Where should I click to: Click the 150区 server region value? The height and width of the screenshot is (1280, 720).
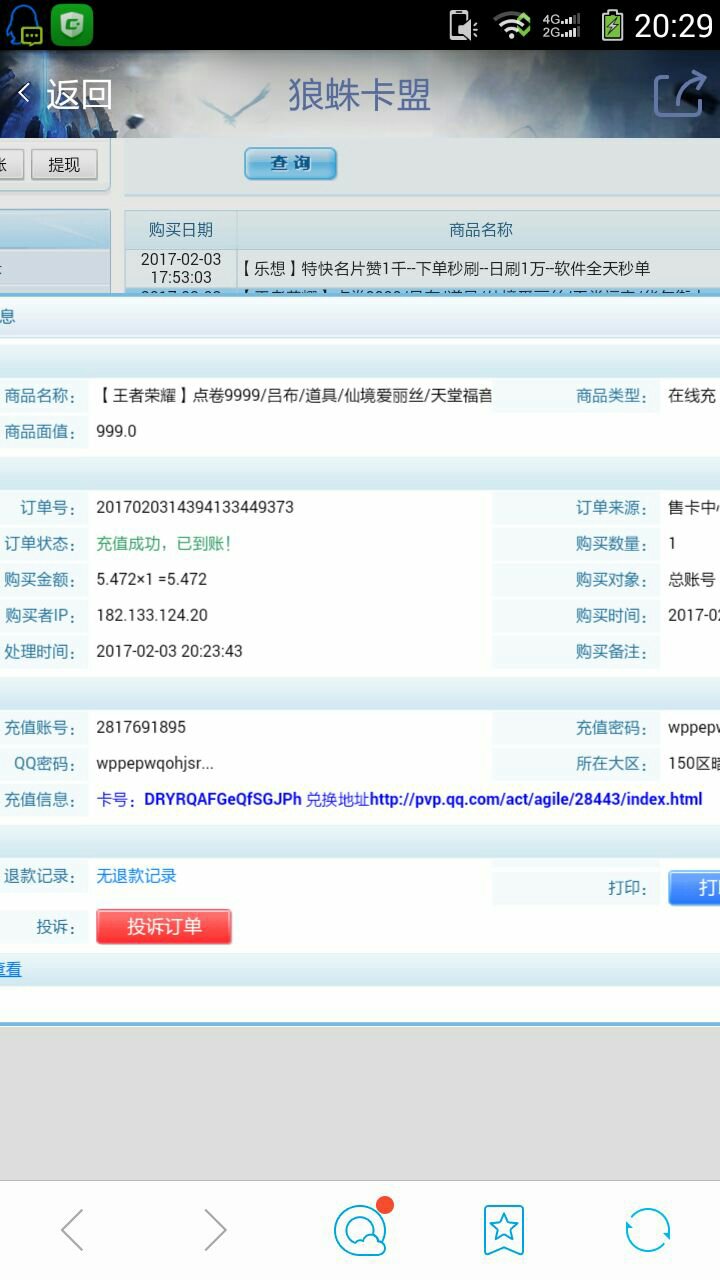693,763
